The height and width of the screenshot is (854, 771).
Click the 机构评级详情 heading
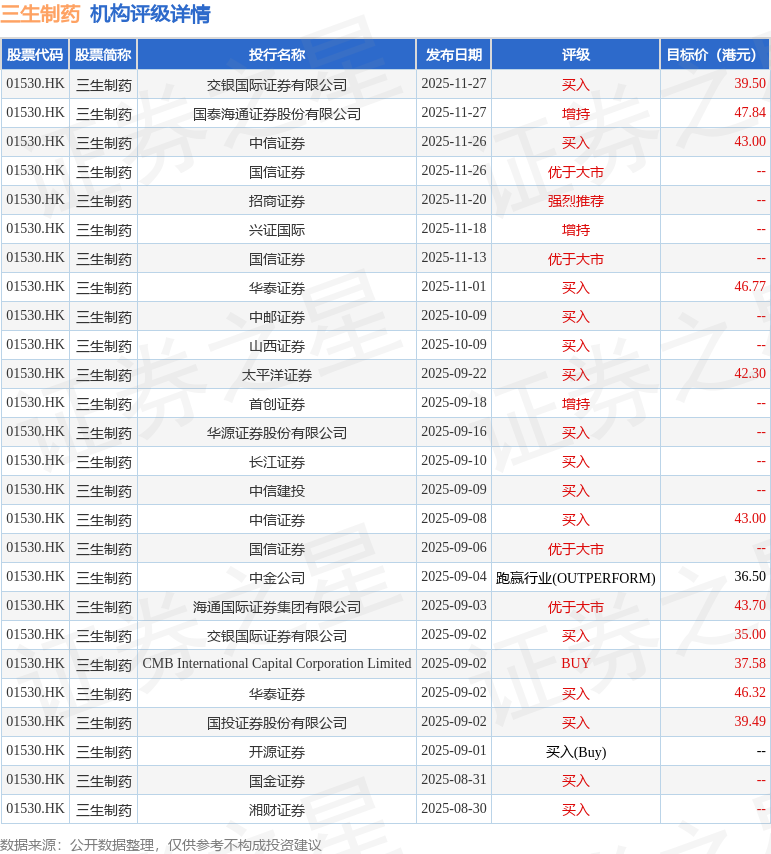[x=150, y=14]
